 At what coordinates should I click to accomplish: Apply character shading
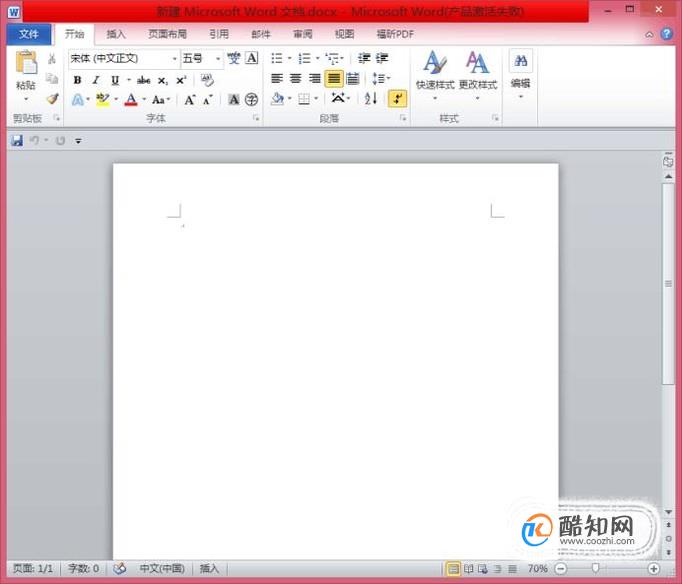[234, 100]
